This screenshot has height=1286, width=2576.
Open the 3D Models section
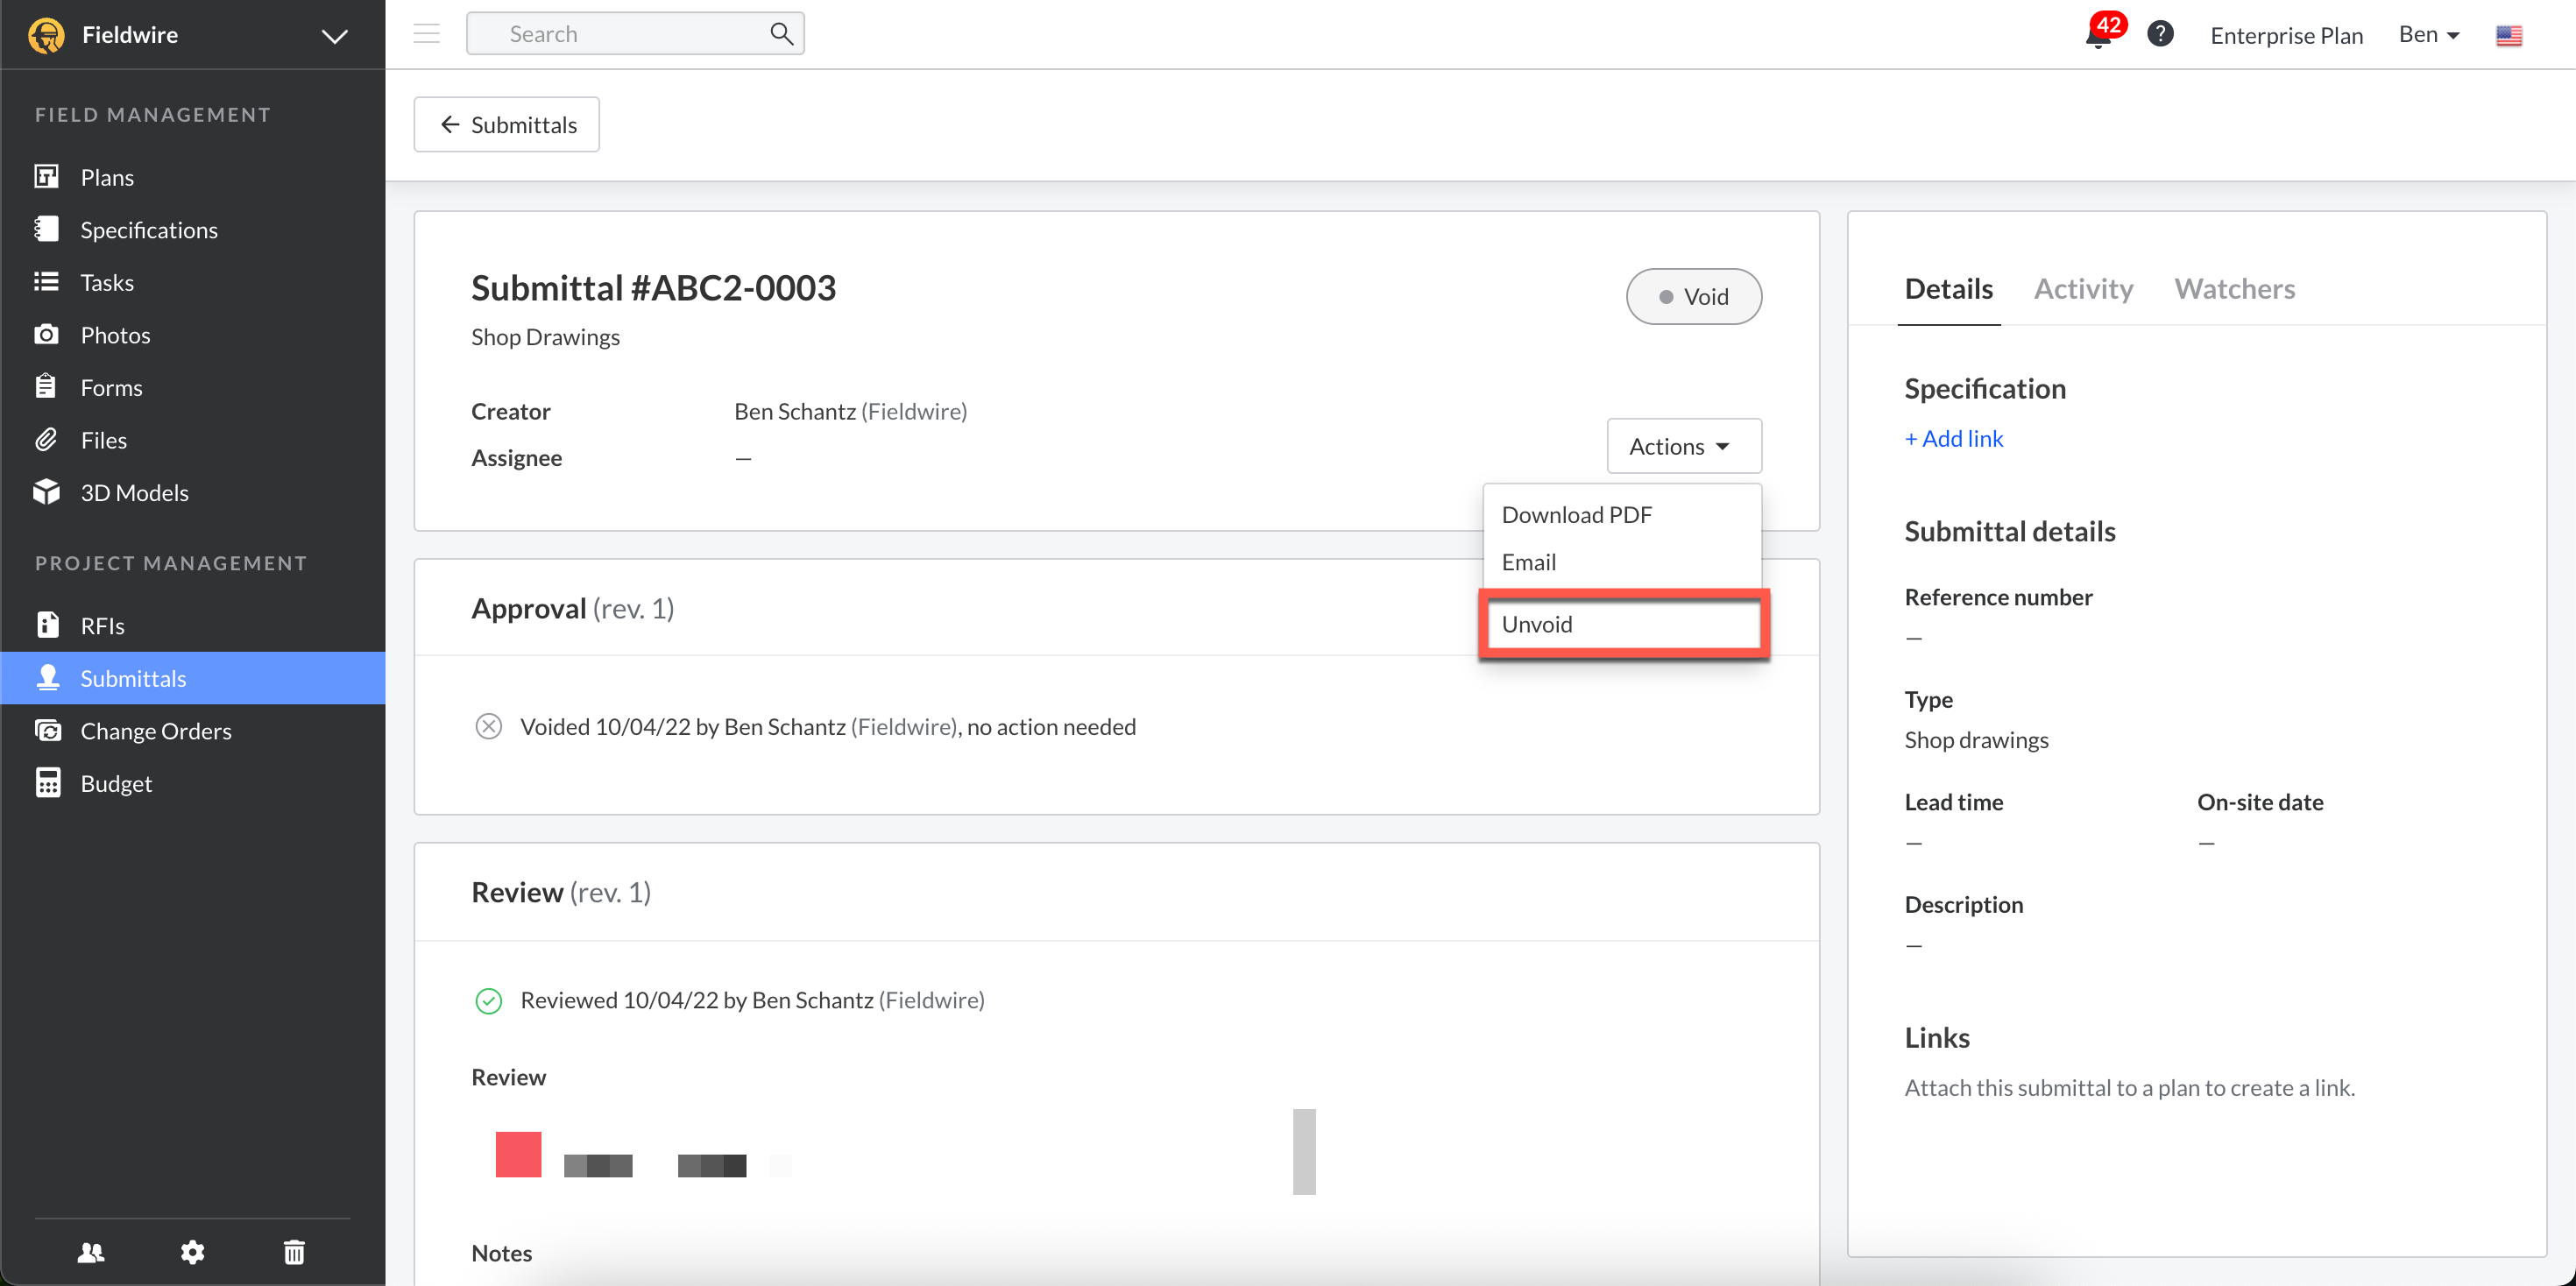134,492
